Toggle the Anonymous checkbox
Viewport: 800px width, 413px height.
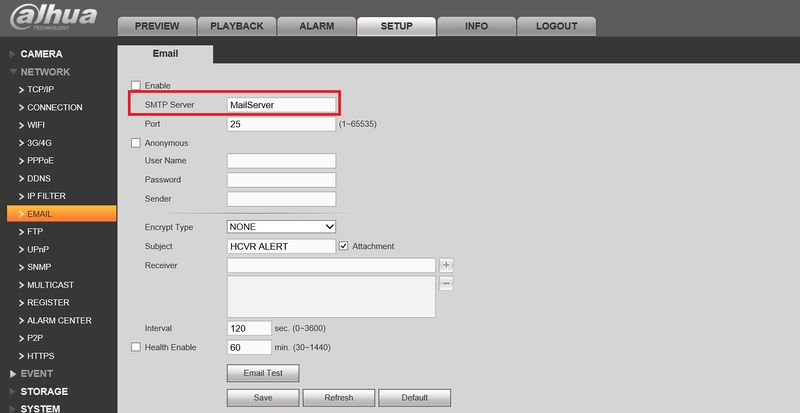coord(136,143)
